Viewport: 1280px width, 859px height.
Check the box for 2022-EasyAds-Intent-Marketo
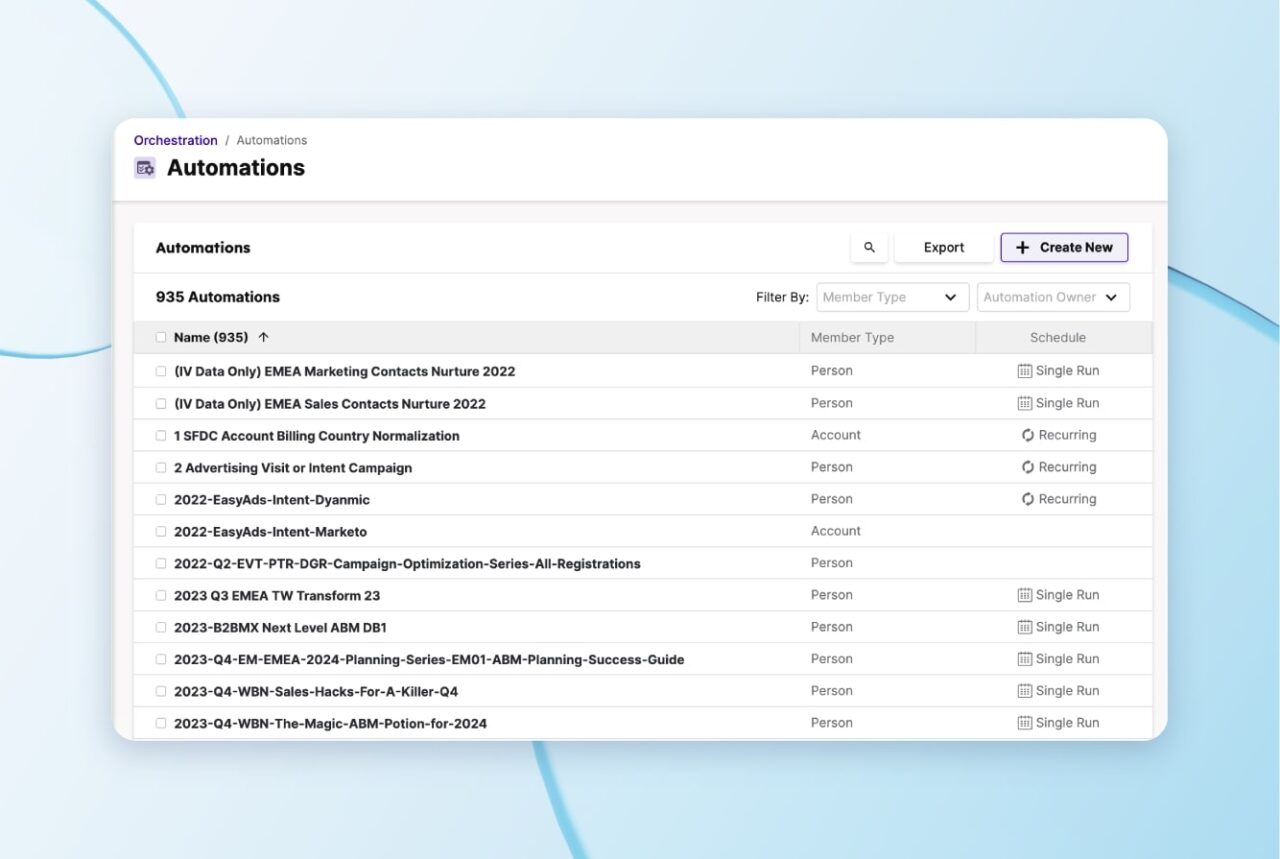pyautogui.click(x=161, y=532)
